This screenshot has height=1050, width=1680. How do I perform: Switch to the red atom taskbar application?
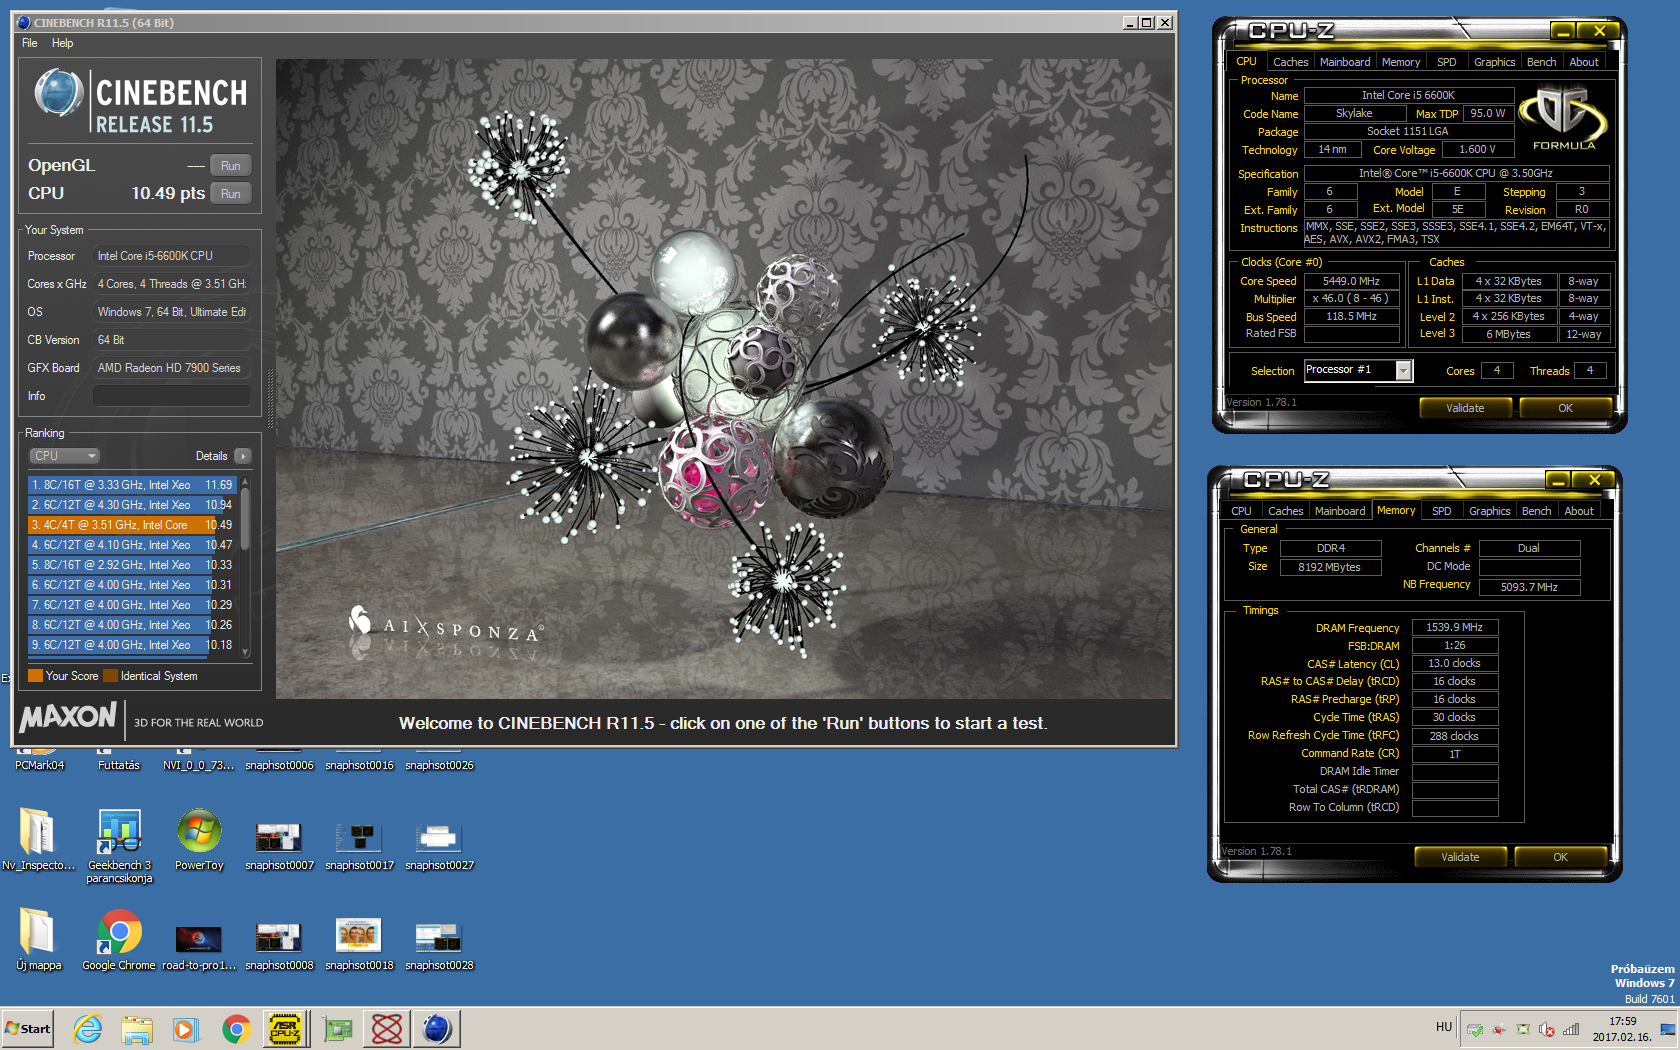click(x=387, y=1029)
